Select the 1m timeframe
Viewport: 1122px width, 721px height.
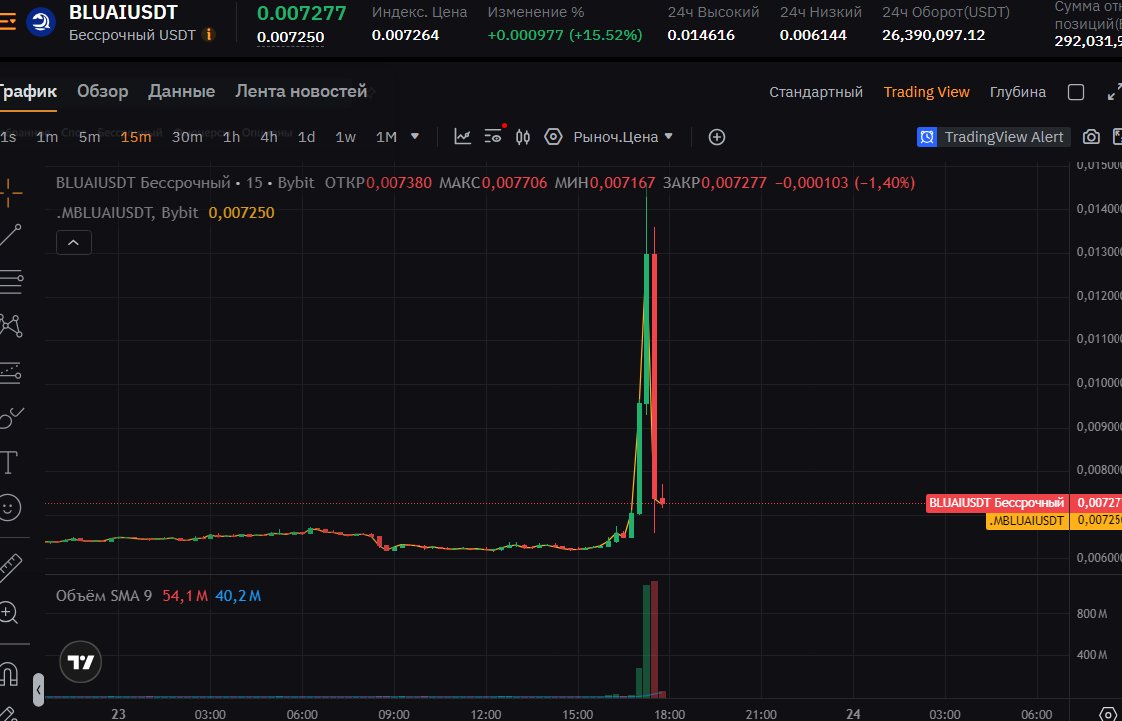(47, 137)
